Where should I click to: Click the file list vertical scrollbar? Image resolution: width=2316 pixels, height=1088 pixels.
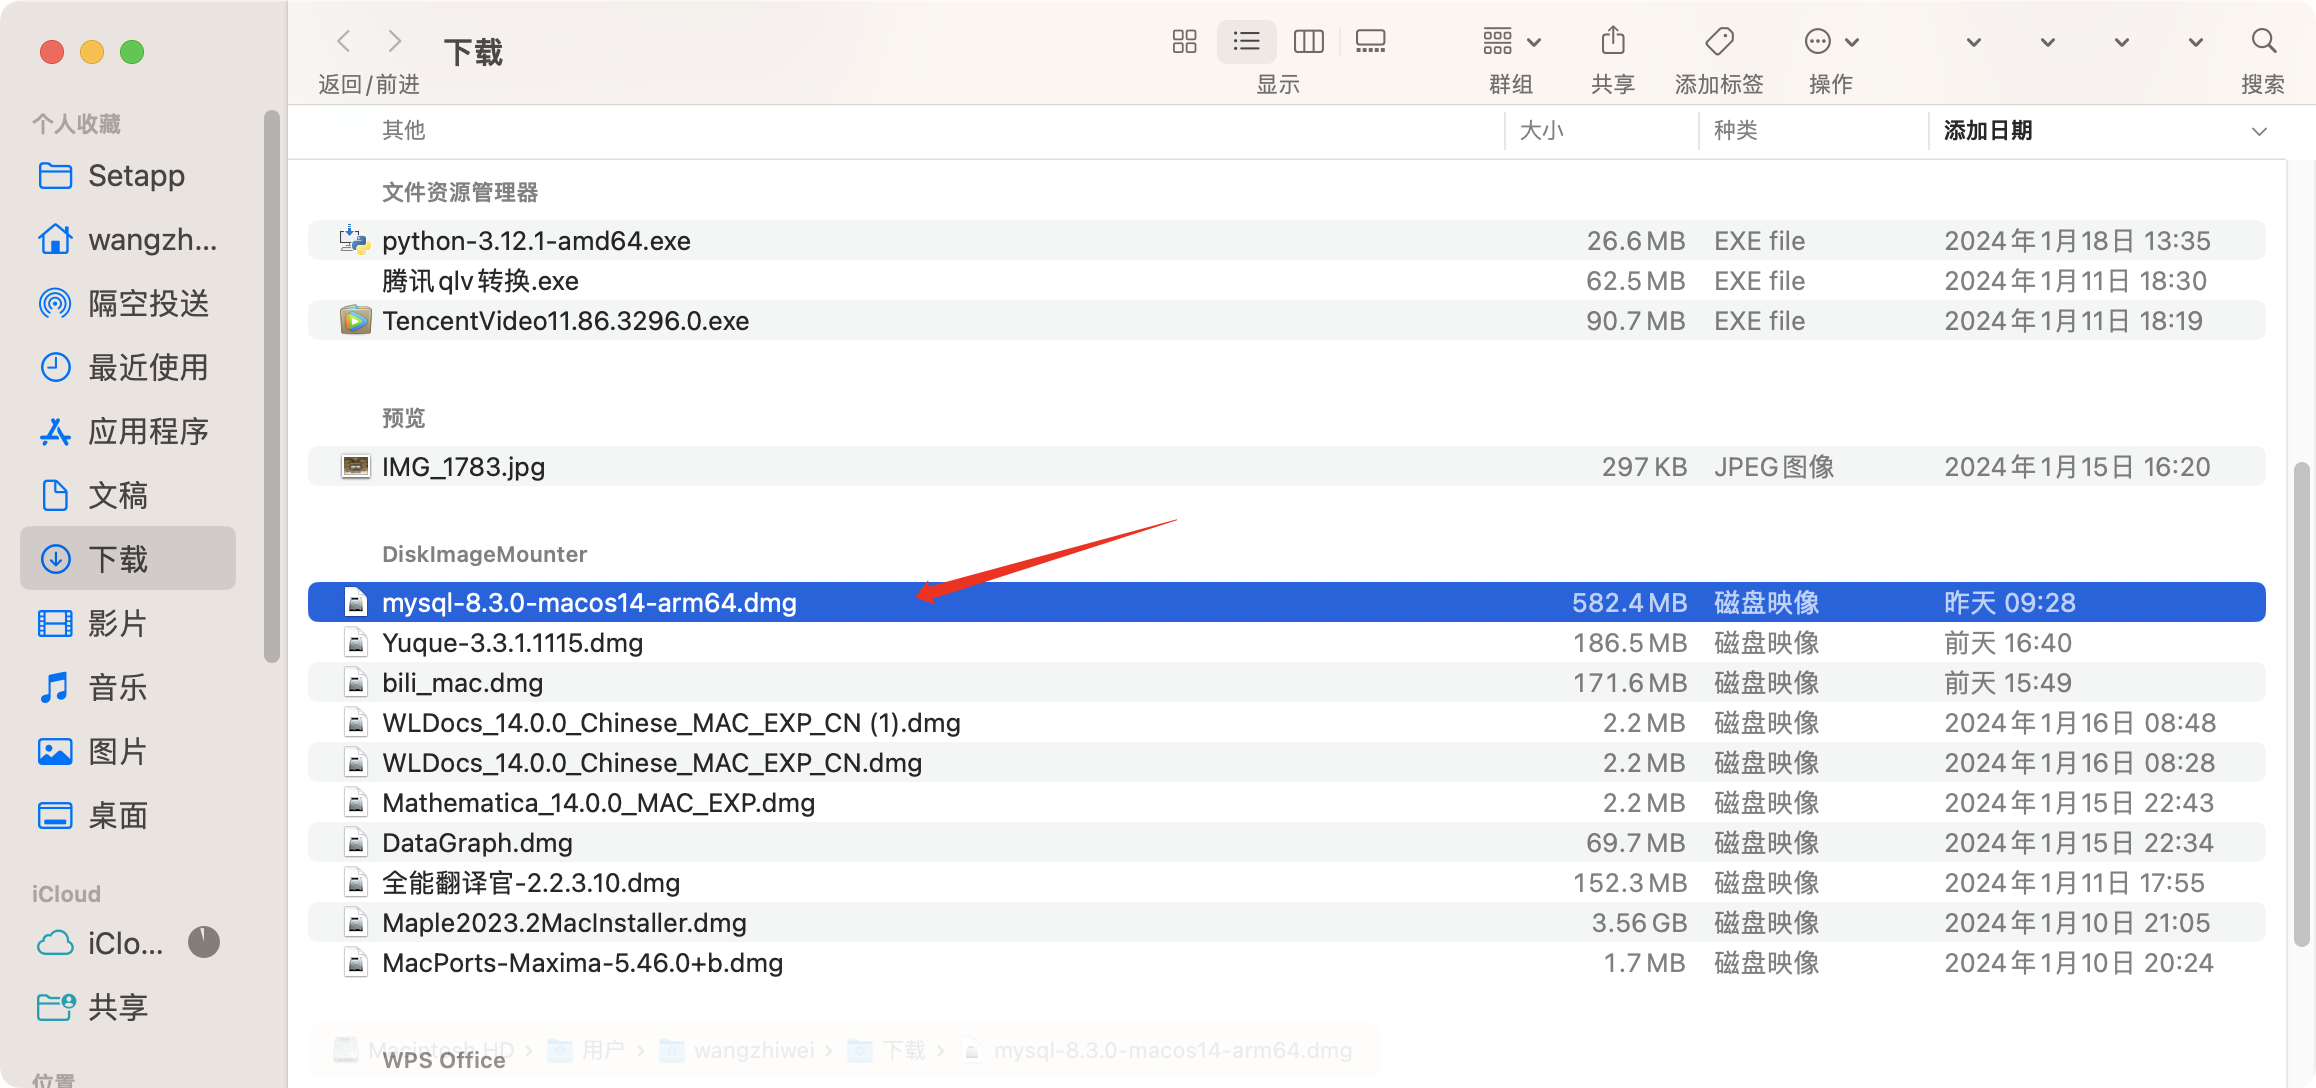tap(2301, 704)
